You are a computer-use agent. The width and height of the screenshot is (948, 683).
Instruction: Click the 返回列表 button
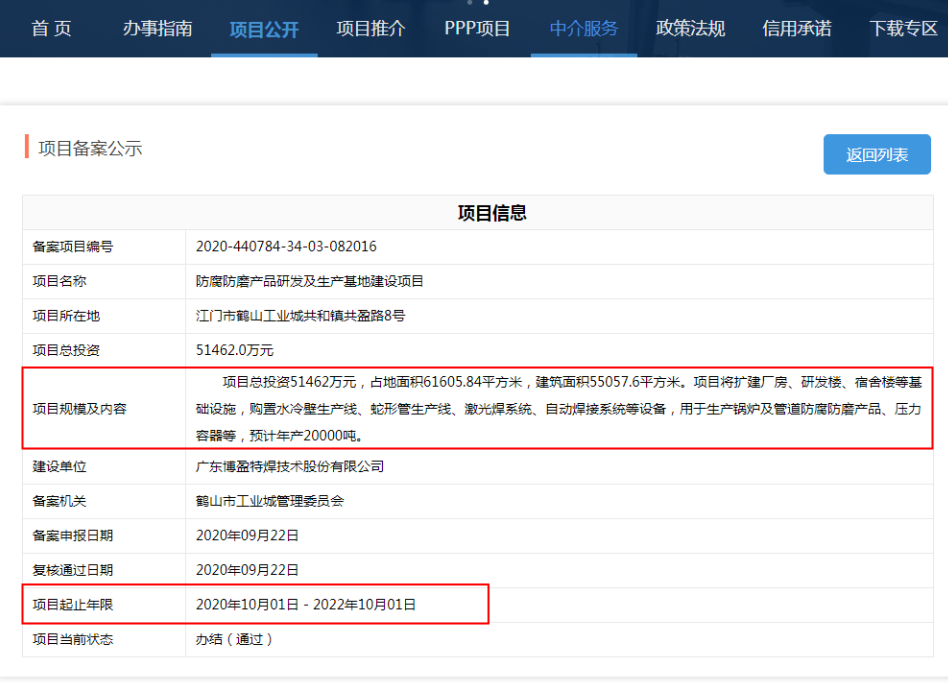(x=876, y=154)
